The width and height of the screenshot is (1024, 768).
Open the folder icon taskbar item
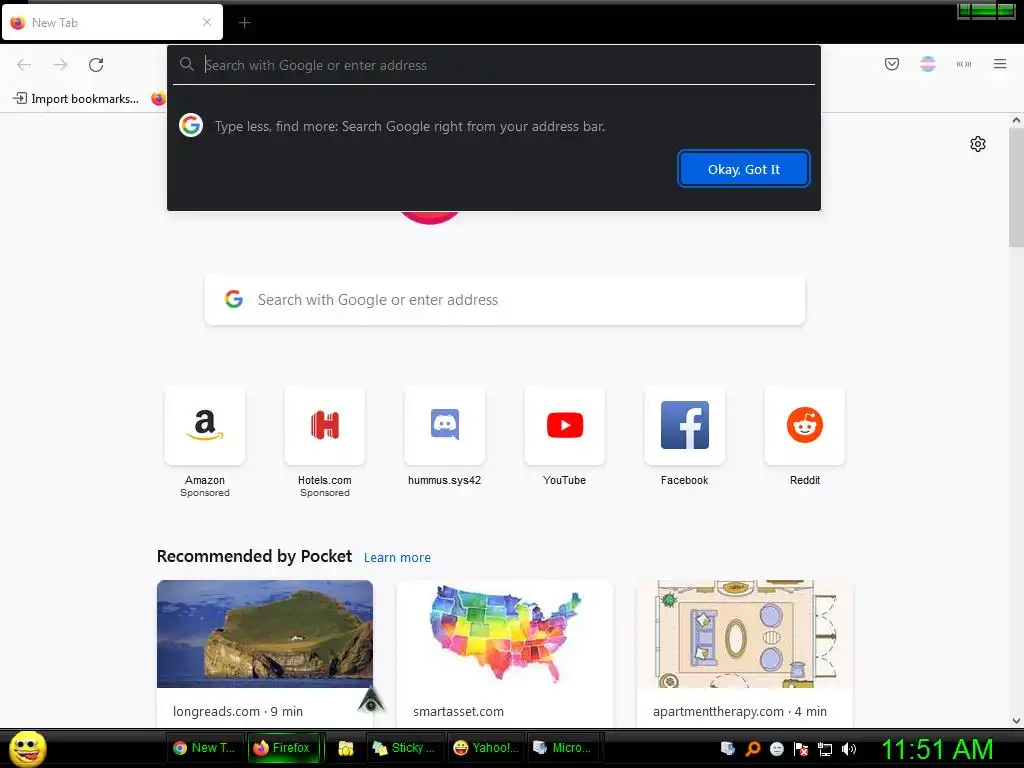tap(345, 748)
